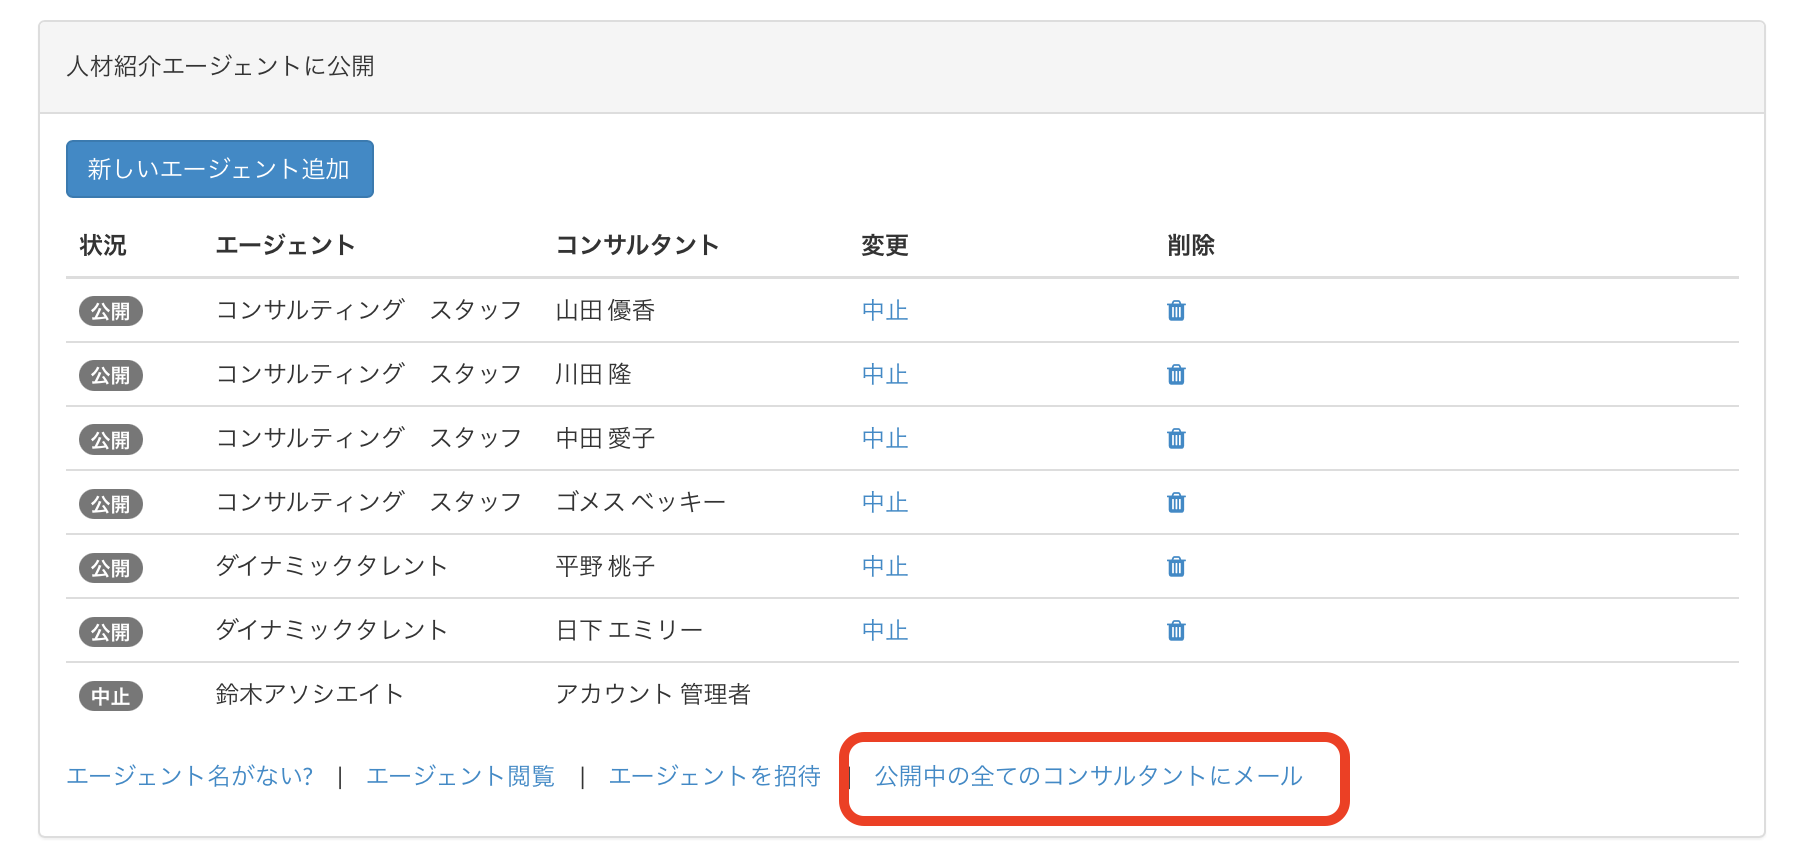Click 中止 link for ゴメス ベッキー
The image size is (1804, 860).
(884, 503)
